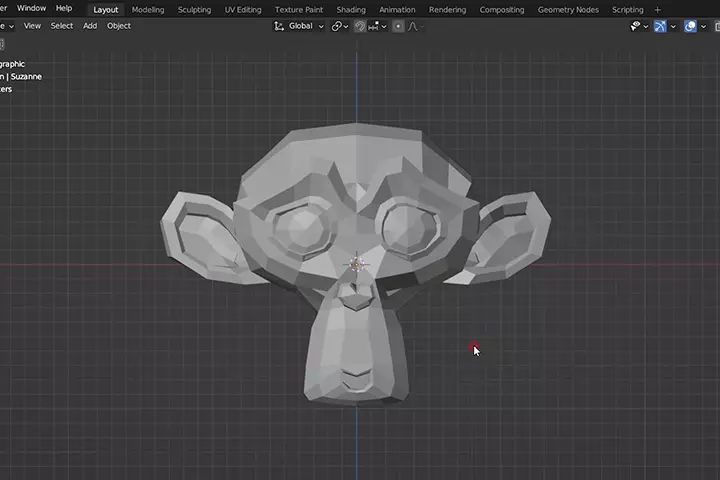Click the transform orientation axes icon
The height and width of the screenshot is (480, 720).
click(279, 26)
